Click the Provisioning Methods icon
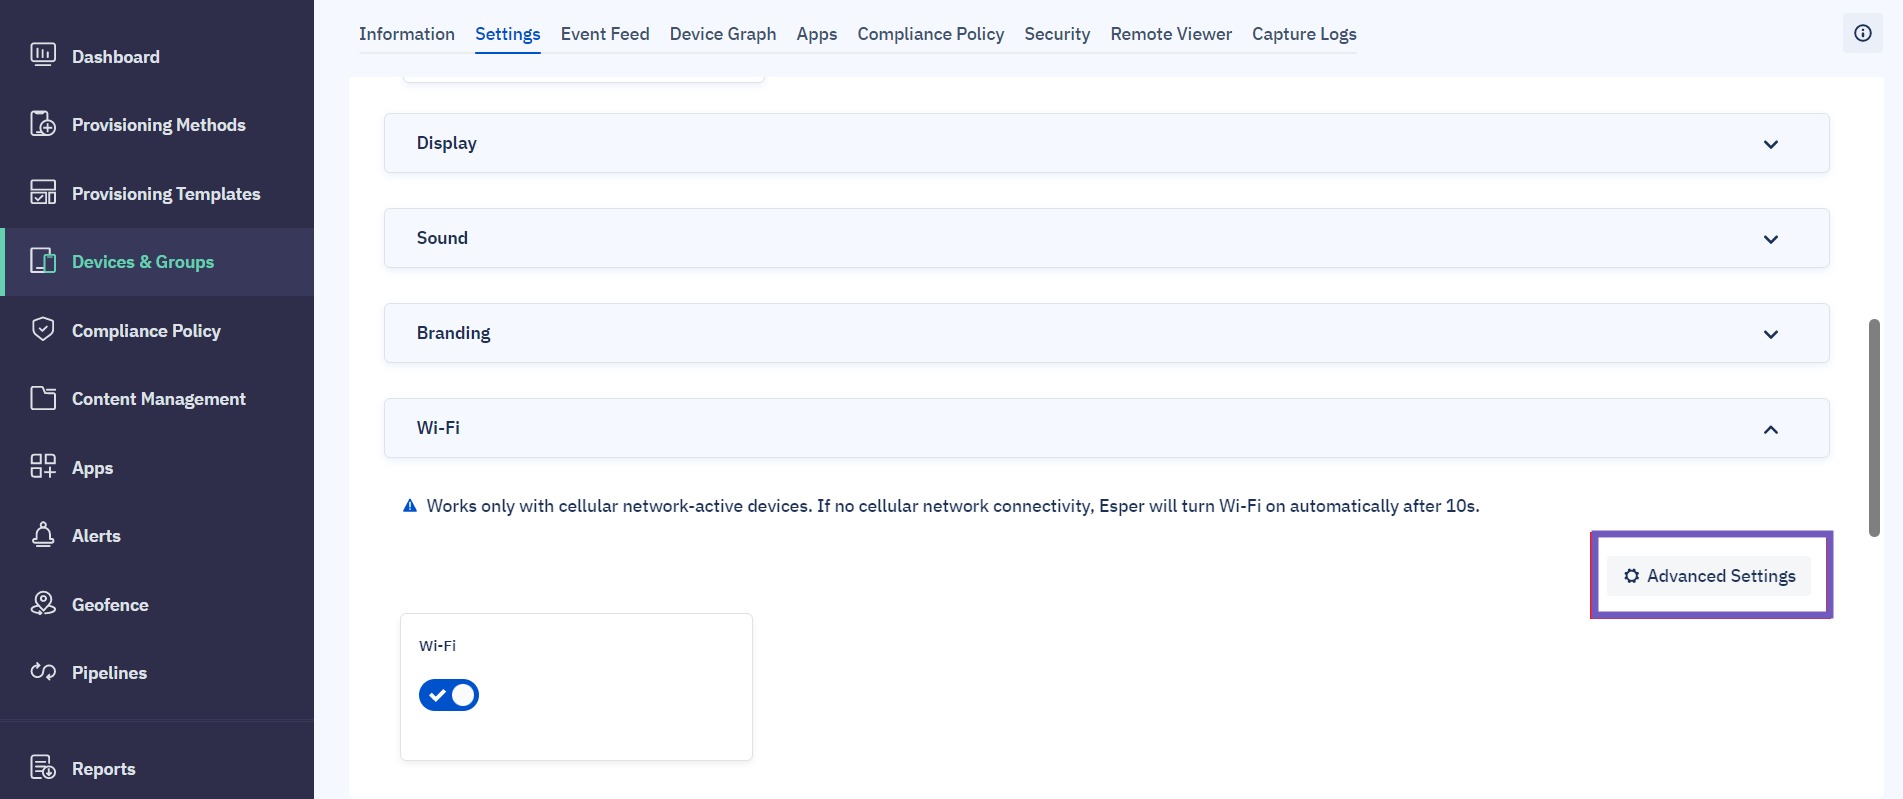1903x799 pixels. 43,124
